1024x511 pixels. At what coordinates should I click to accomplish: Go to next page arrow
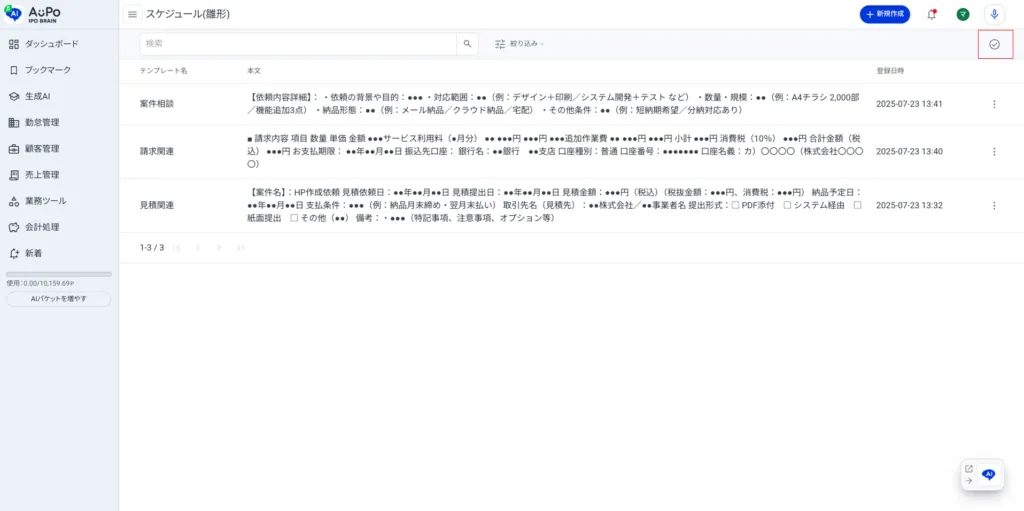click(219, 248)
